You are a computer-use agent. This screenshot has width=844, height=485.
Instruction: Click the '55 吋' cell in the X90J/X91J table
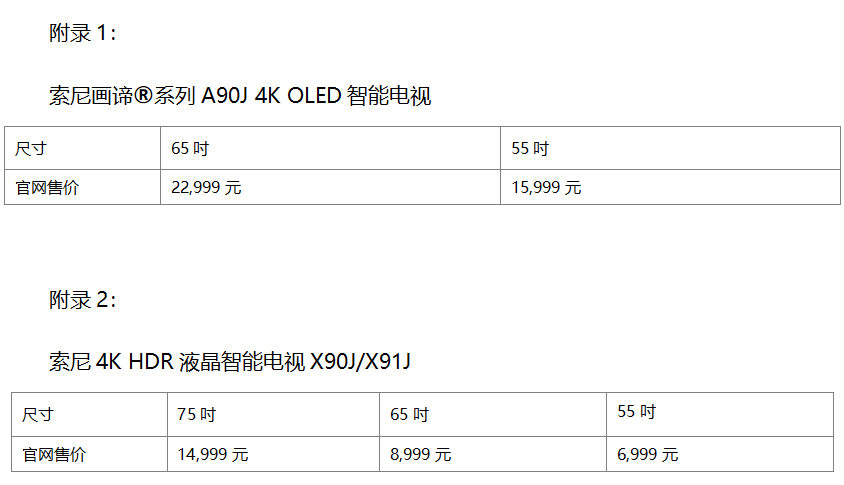point(637,412)
